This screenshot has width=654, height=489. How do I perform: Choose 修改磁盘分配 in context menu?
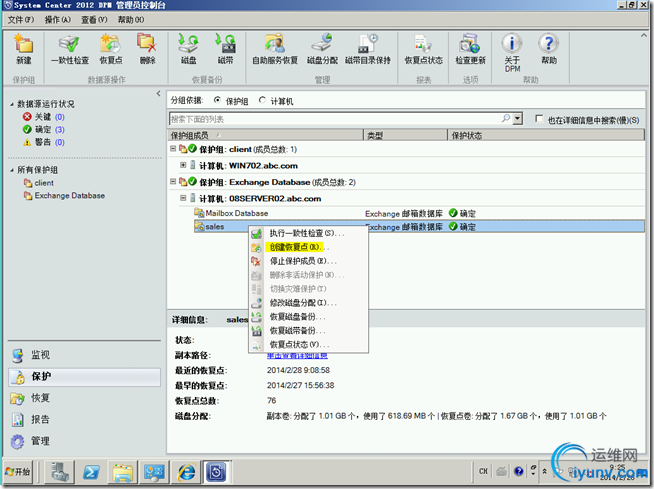point(308,302)
